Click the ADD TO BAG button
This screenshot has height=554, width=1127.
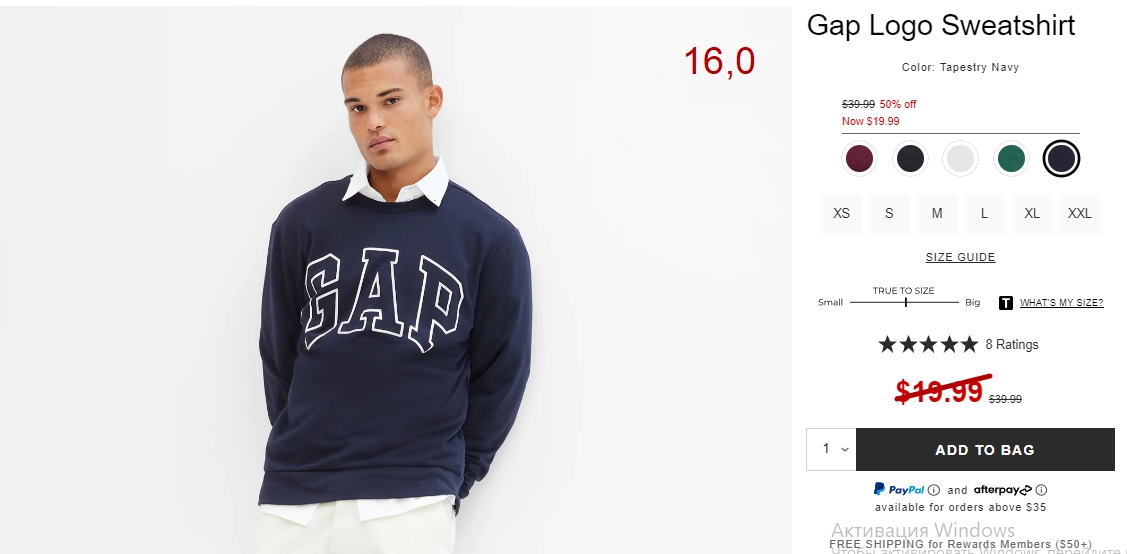pos(985,450)
